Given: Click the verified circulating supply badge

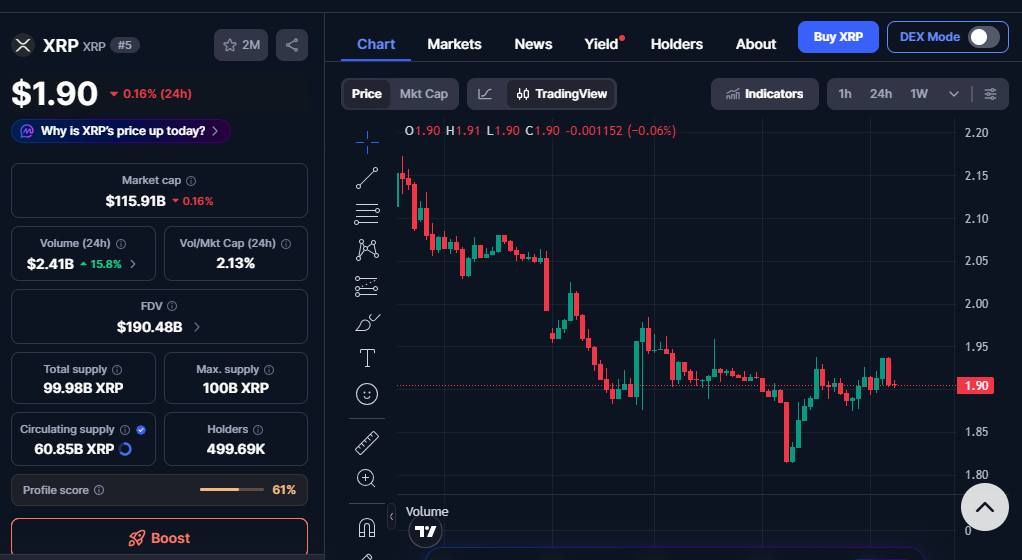Looking at the screenshot, I should (141, 430).
